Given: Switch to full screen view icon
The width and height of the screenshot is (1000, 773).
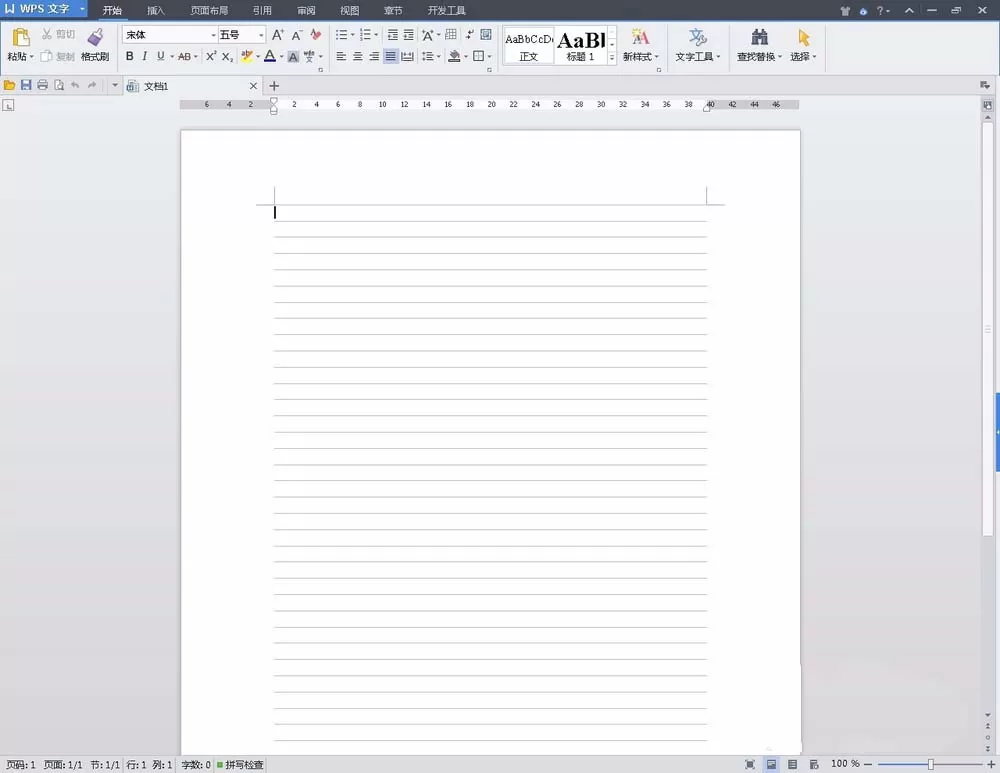Looking at the screenshot, I should tap(750, 764).
